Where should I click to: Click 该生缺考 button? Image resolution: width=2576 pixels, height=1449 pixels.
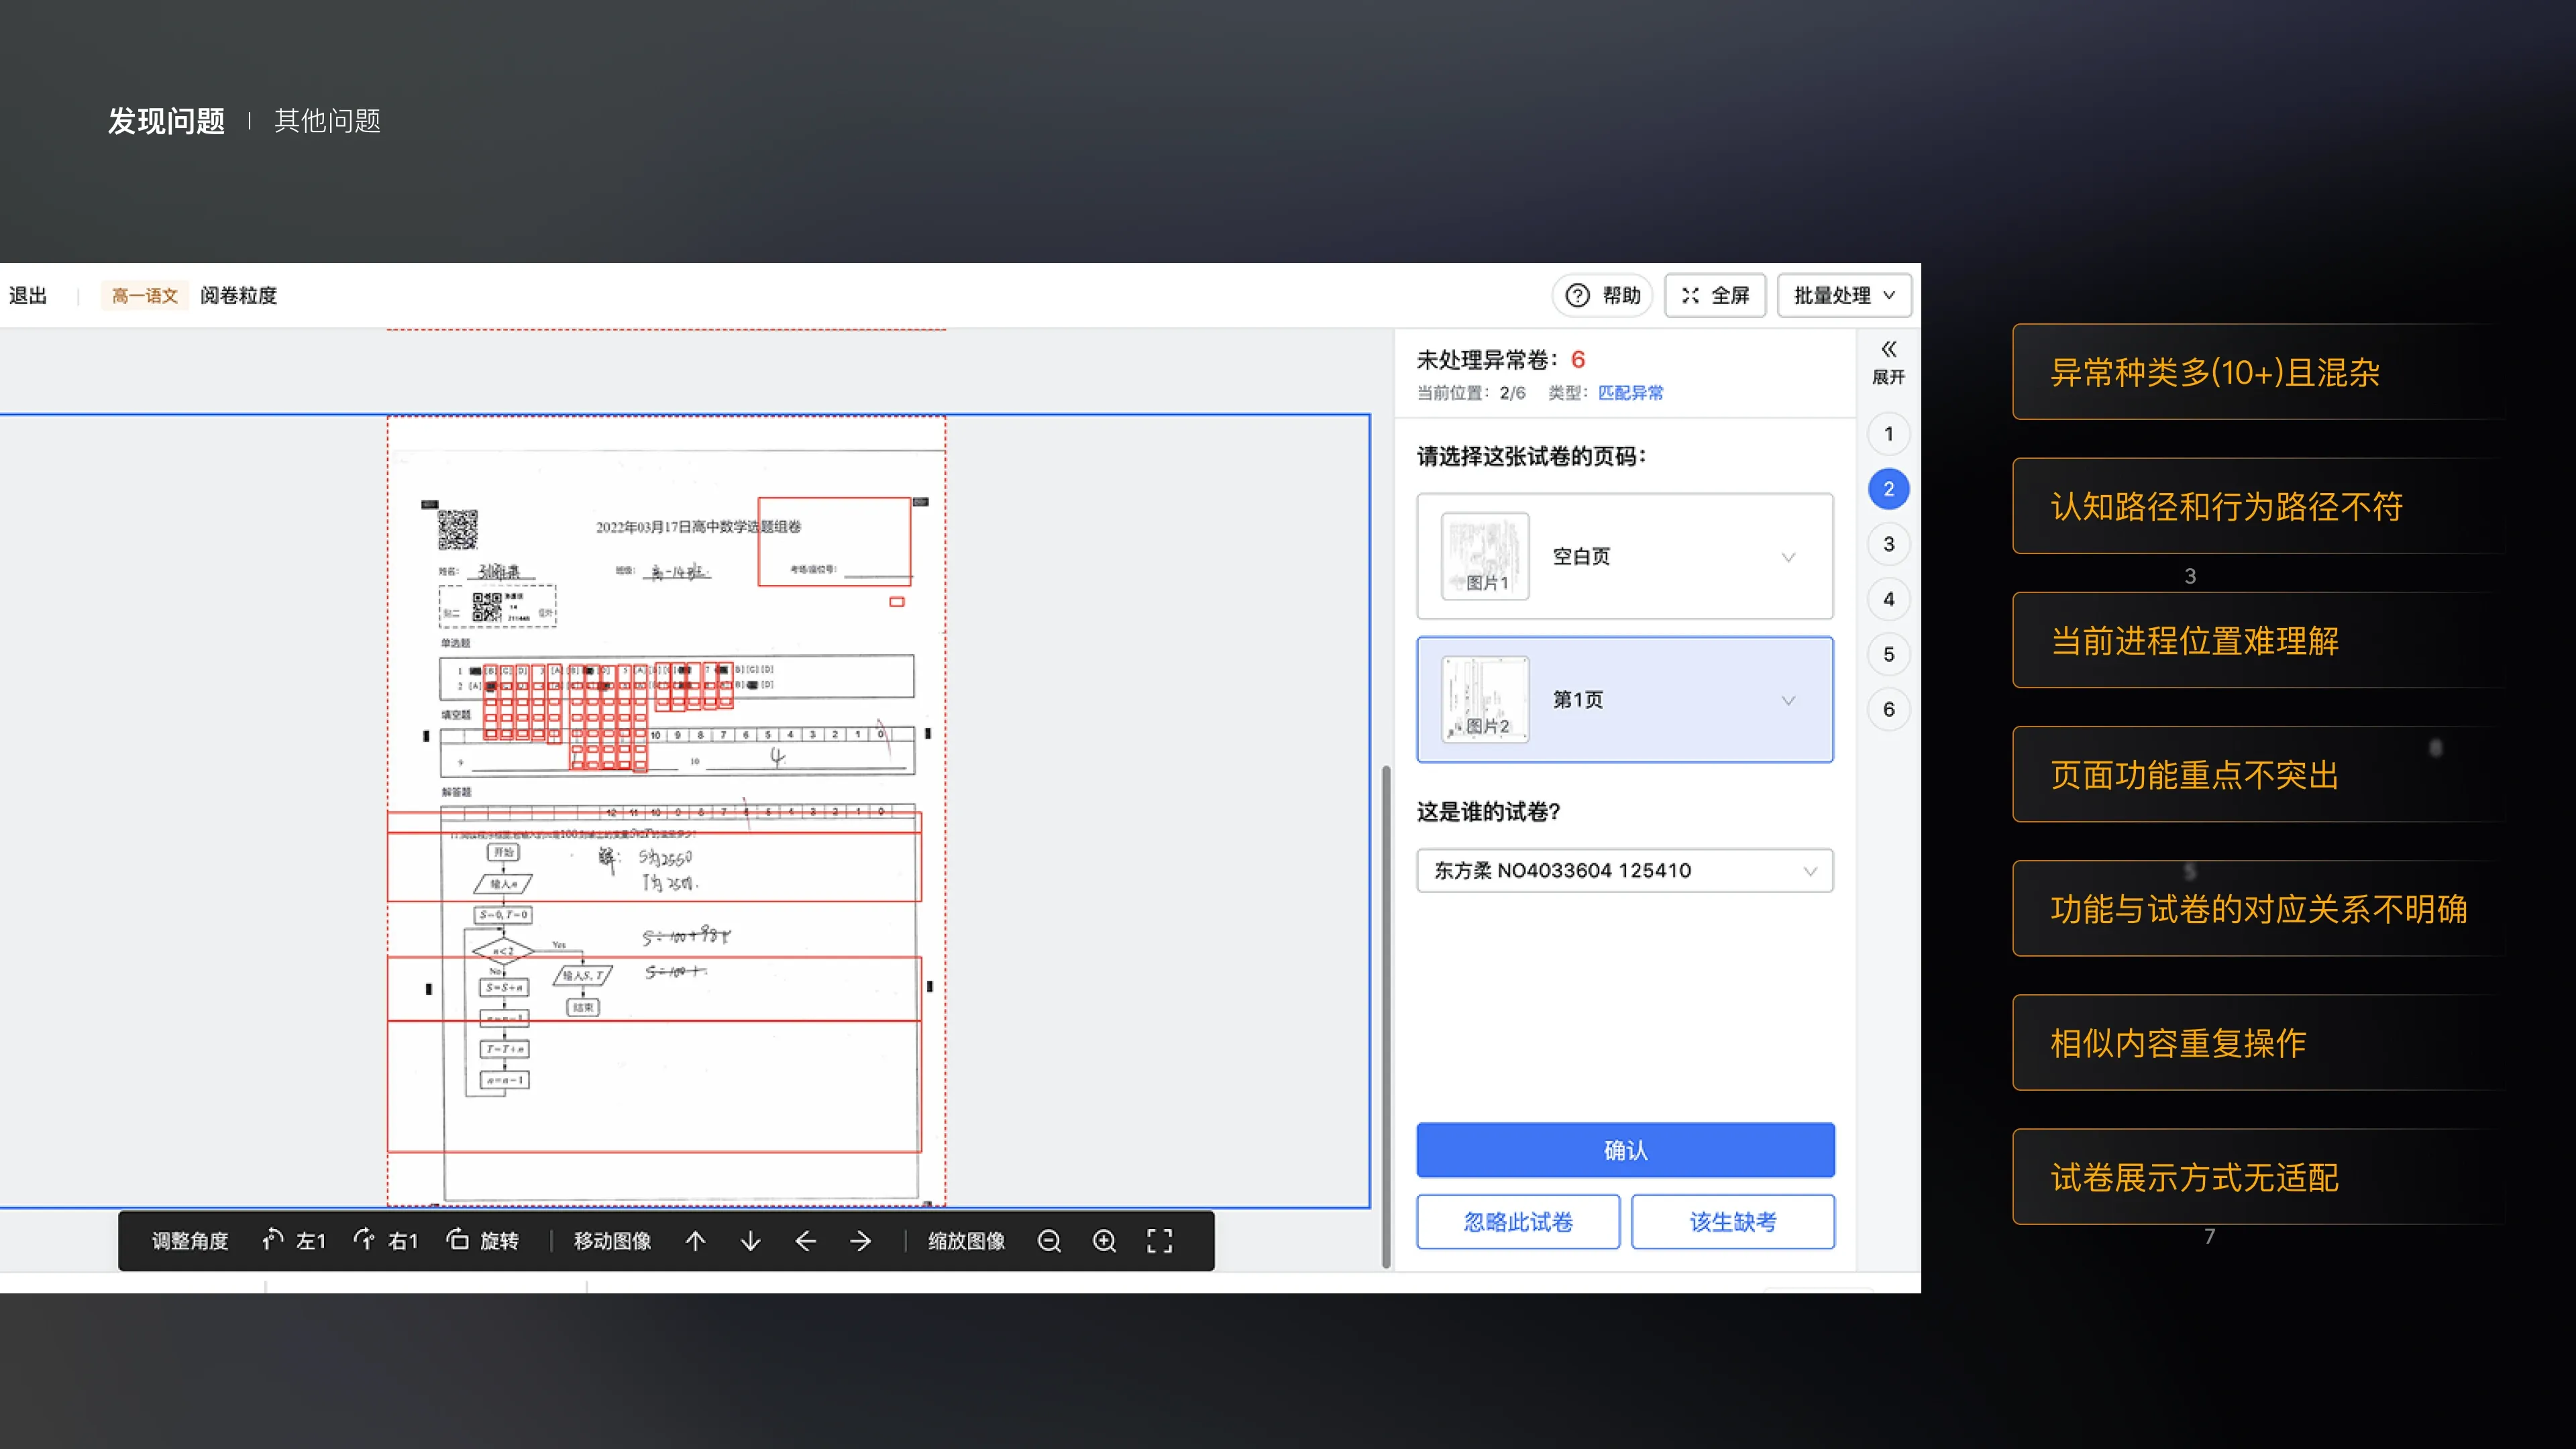click(x=1733, y=1222)
